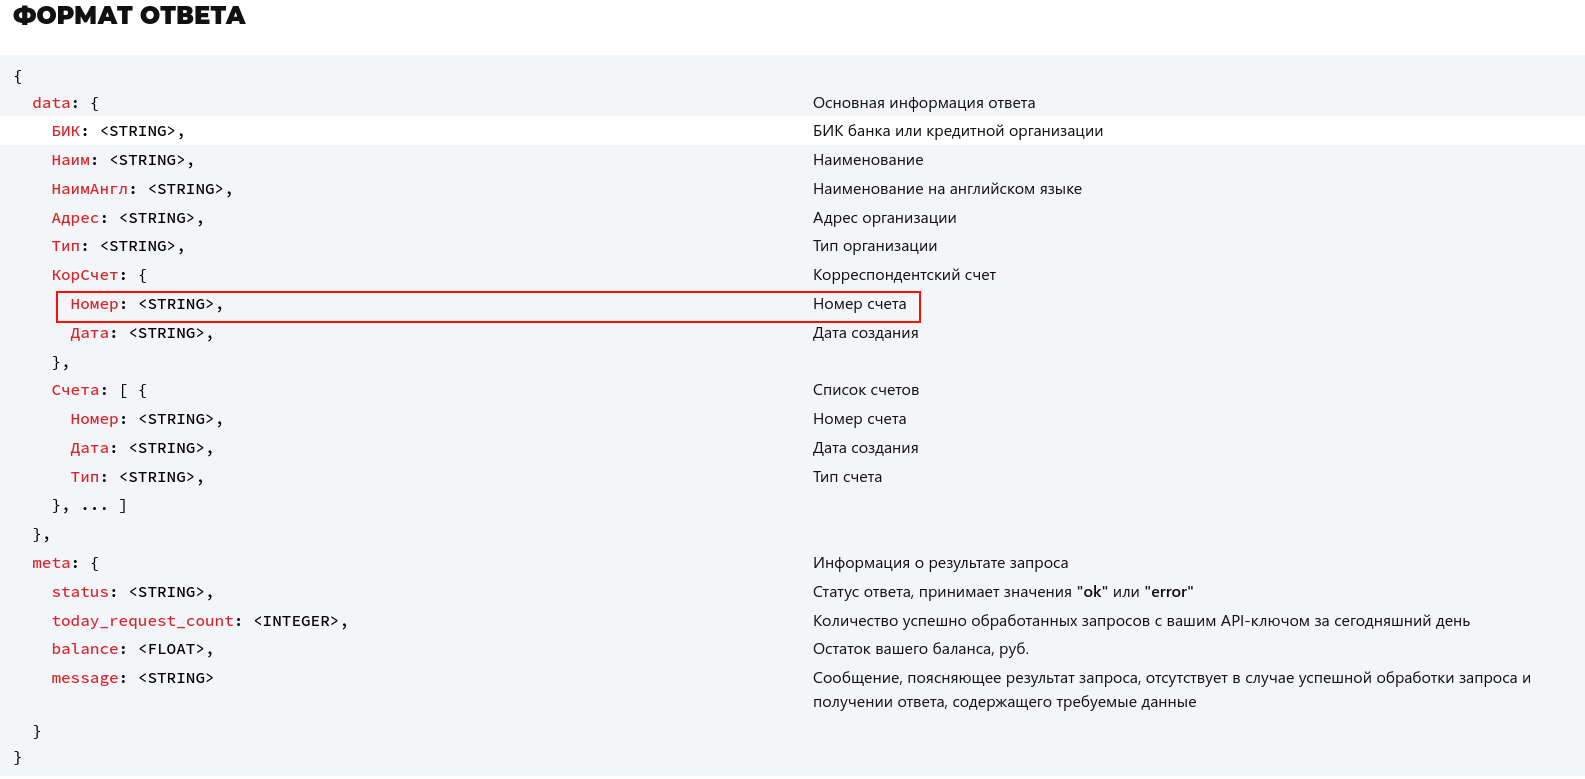Click the 'Тип счета' description

pos(847,477)
